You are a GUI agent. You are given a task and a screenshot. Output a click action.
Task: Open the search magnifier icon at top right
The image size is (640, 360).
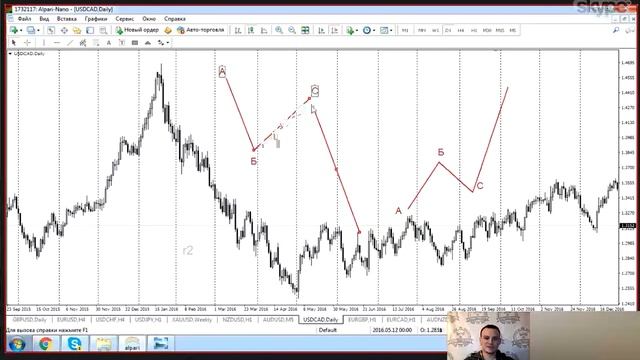pos(616,30)
